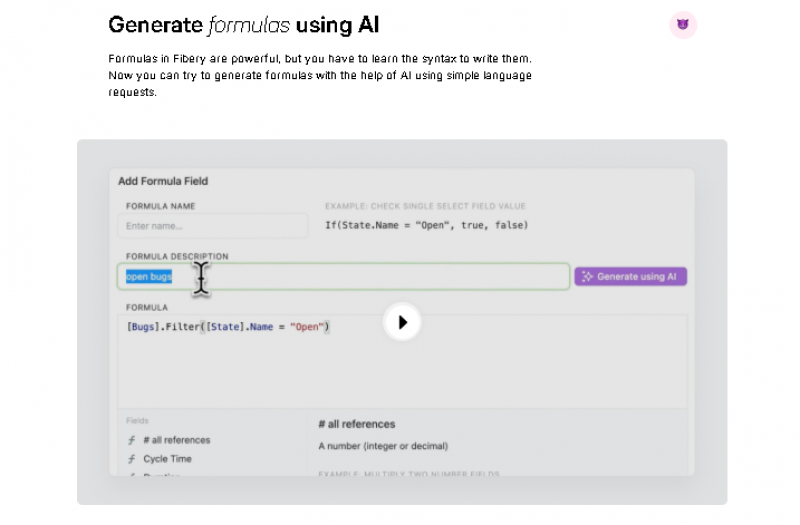Click the empty area of the formula editor
This screenshot has width=800, height=525.
(x=400, y=375)
